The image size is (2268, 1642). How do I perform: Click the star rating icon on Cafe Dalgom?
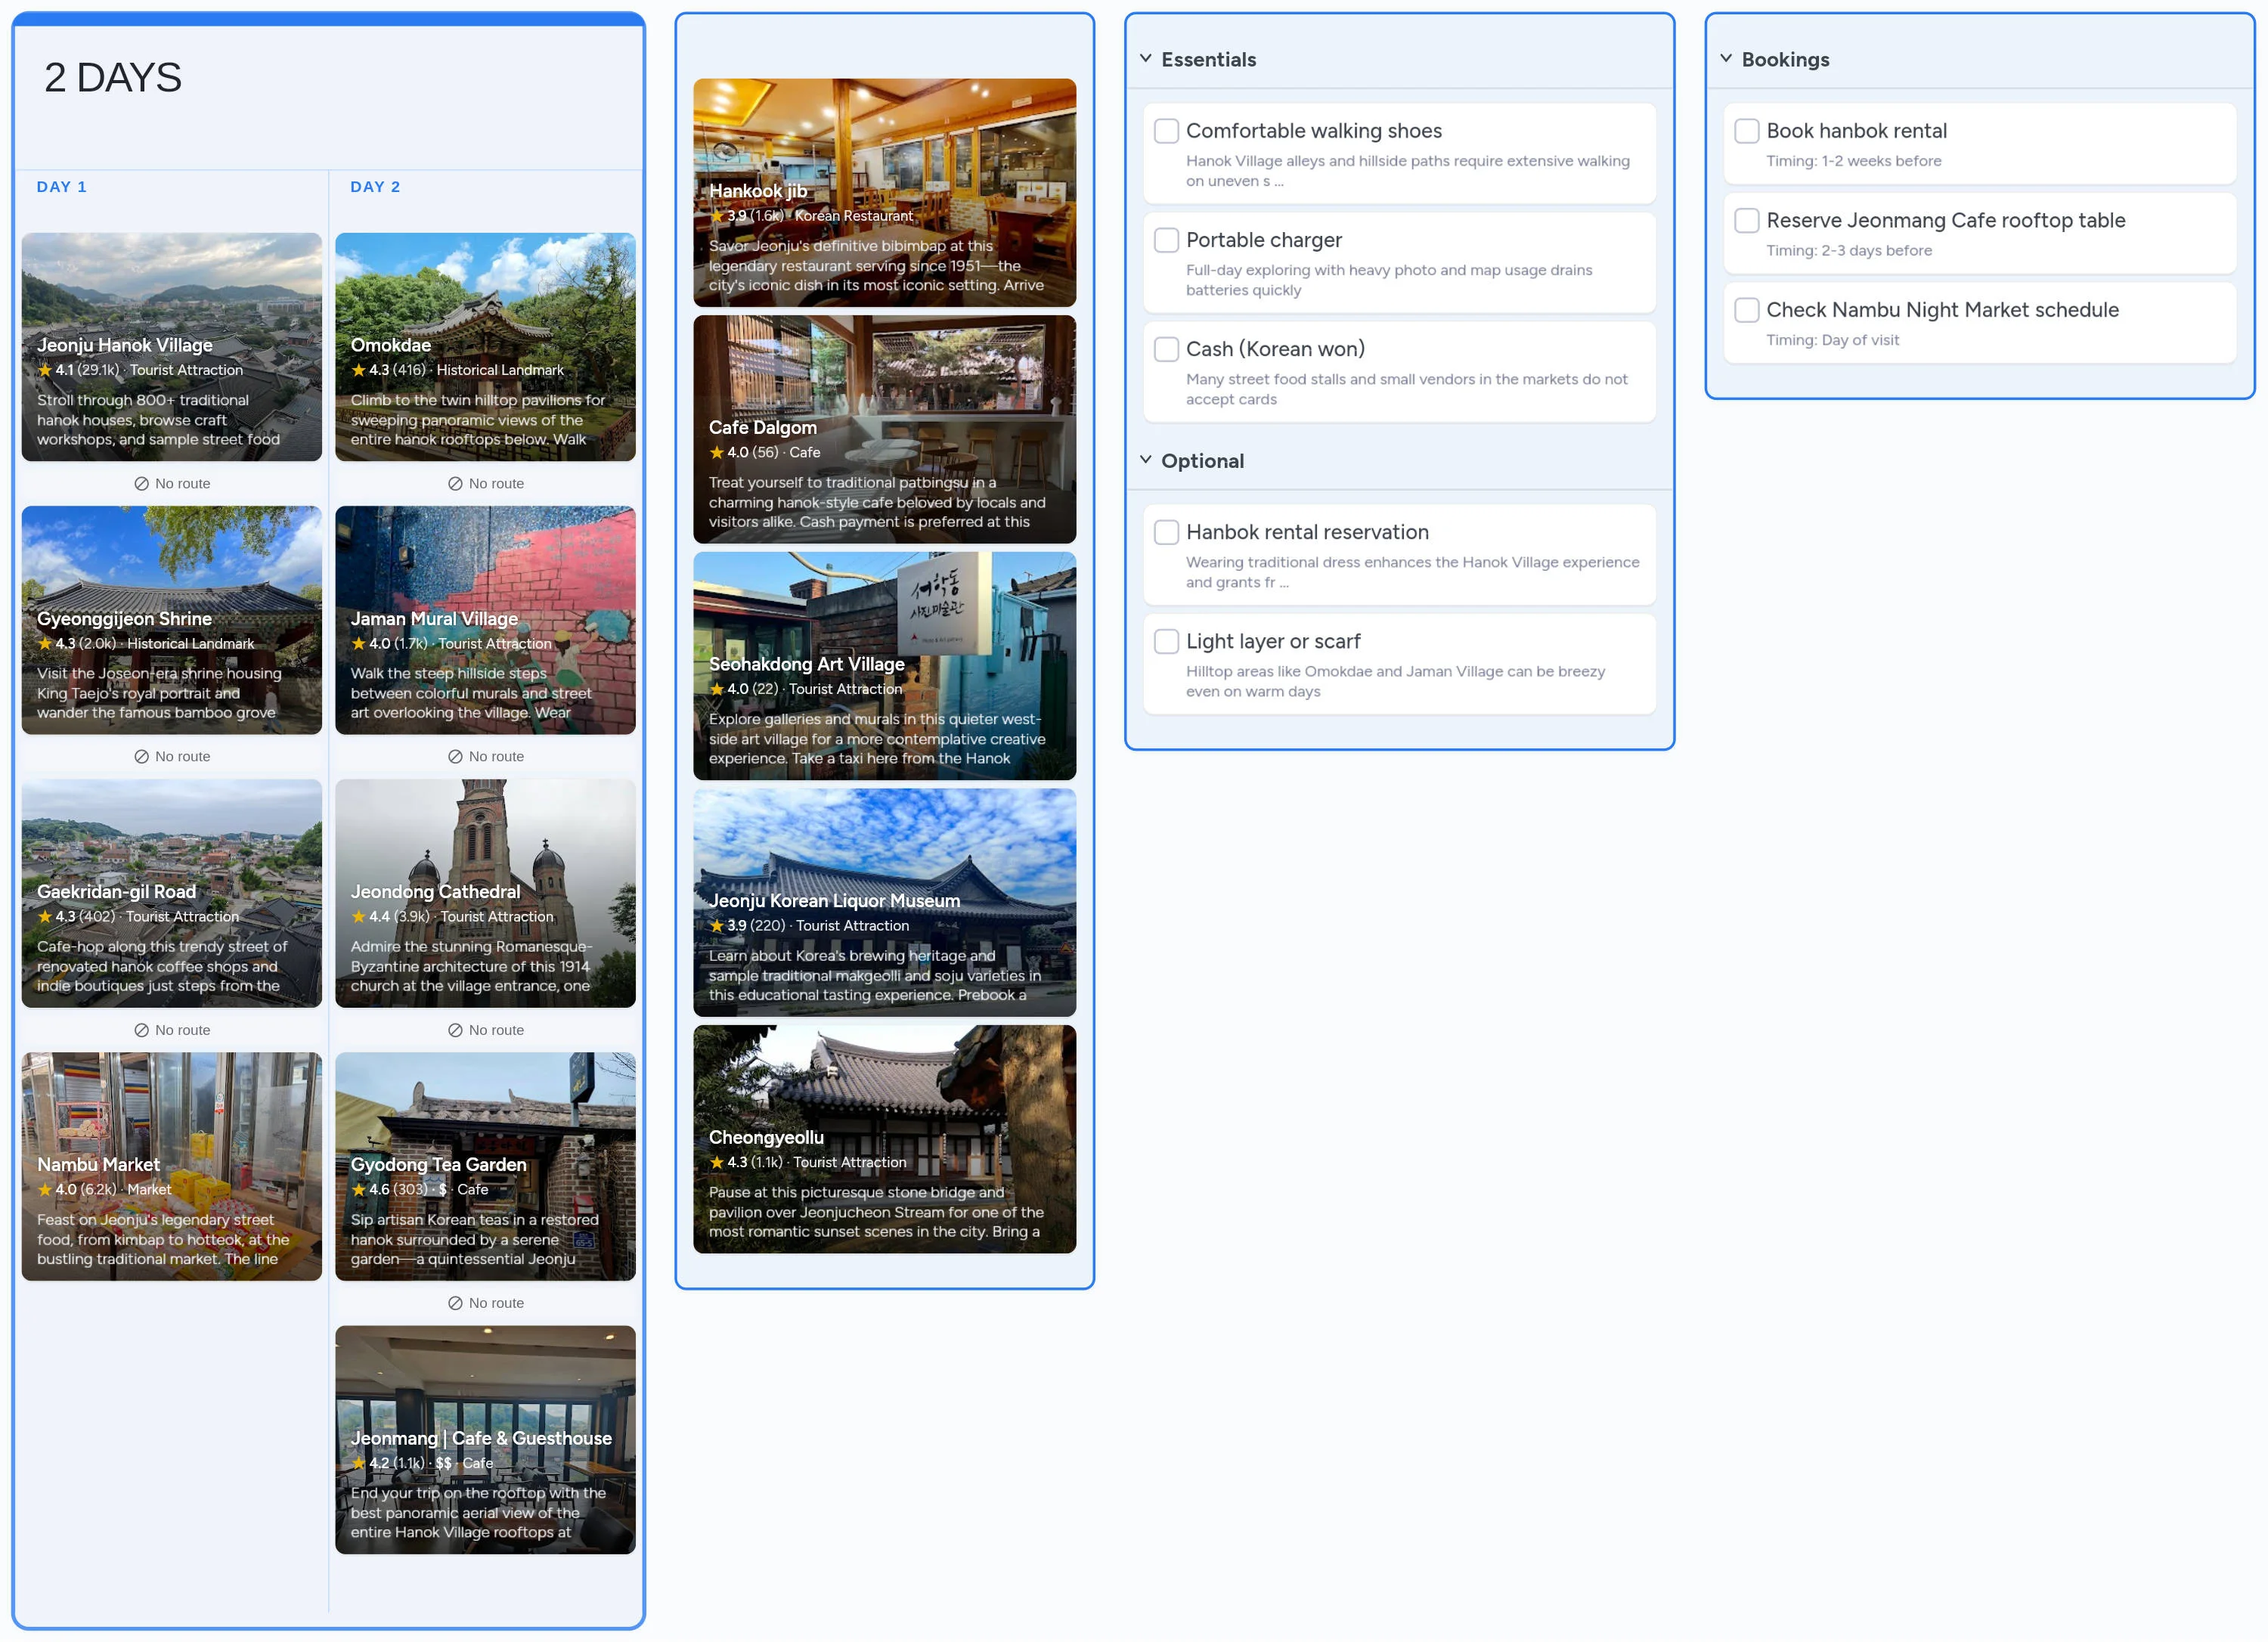pyautogui.click(x=717, y=452)
